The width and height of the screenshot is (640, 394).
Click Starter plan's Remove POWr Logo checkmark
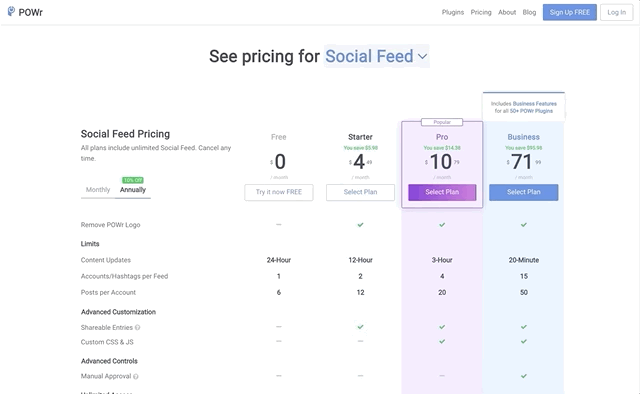pyautogui.click(x=360, y=225)
